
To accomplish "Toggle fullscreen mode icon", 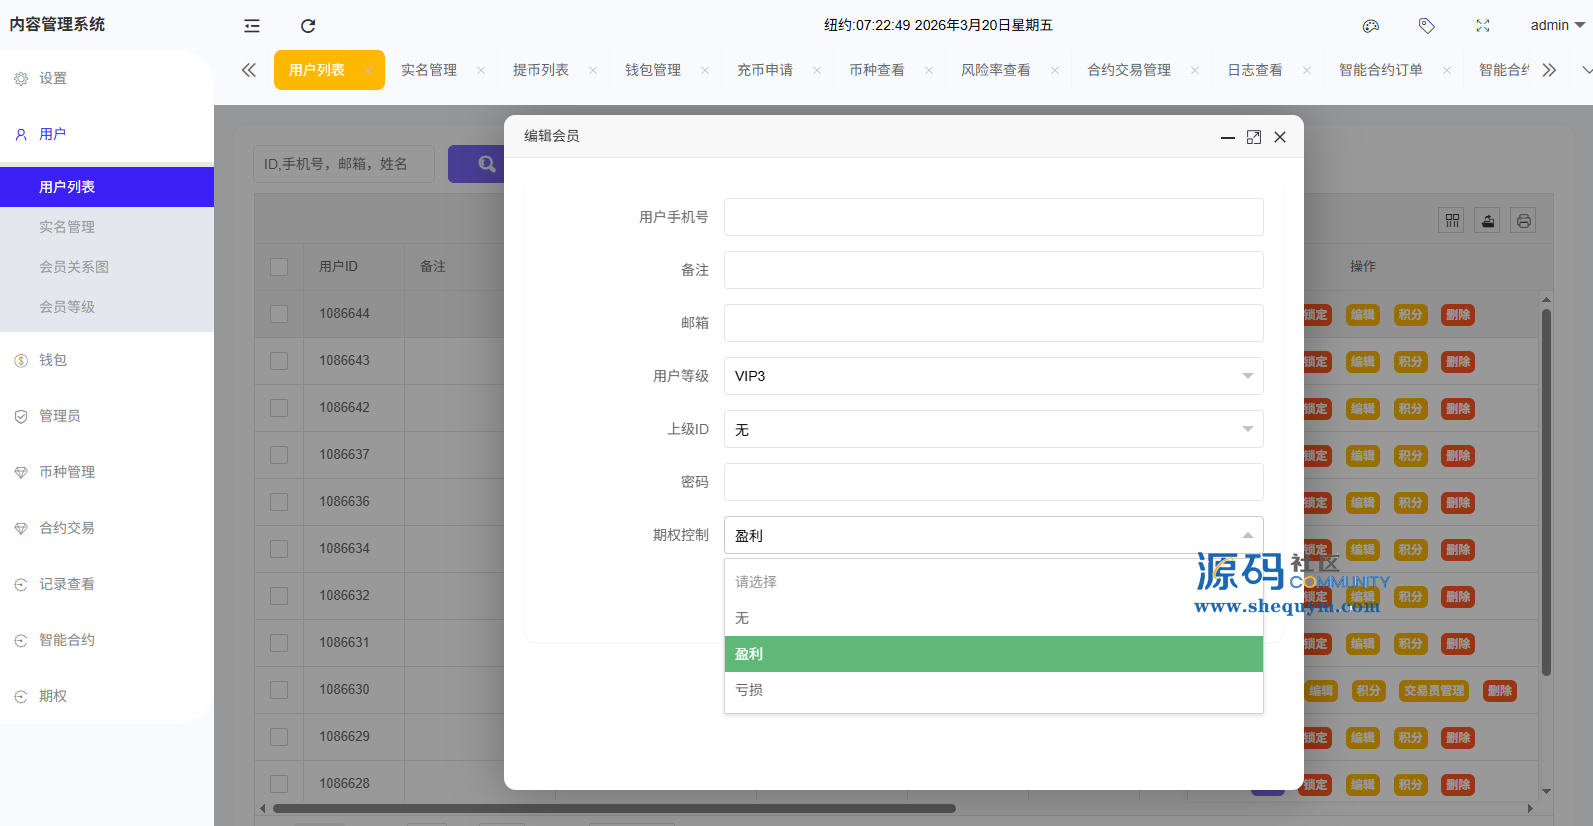I will click(1483, 26).
